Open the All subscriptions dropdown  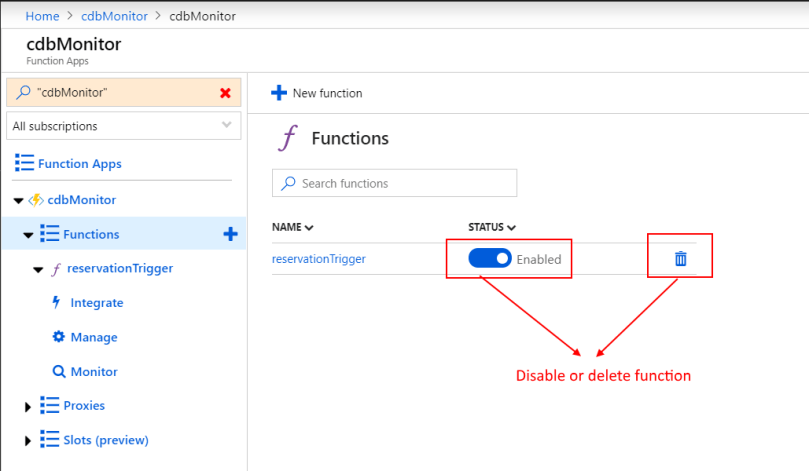(x=124, y=126)
